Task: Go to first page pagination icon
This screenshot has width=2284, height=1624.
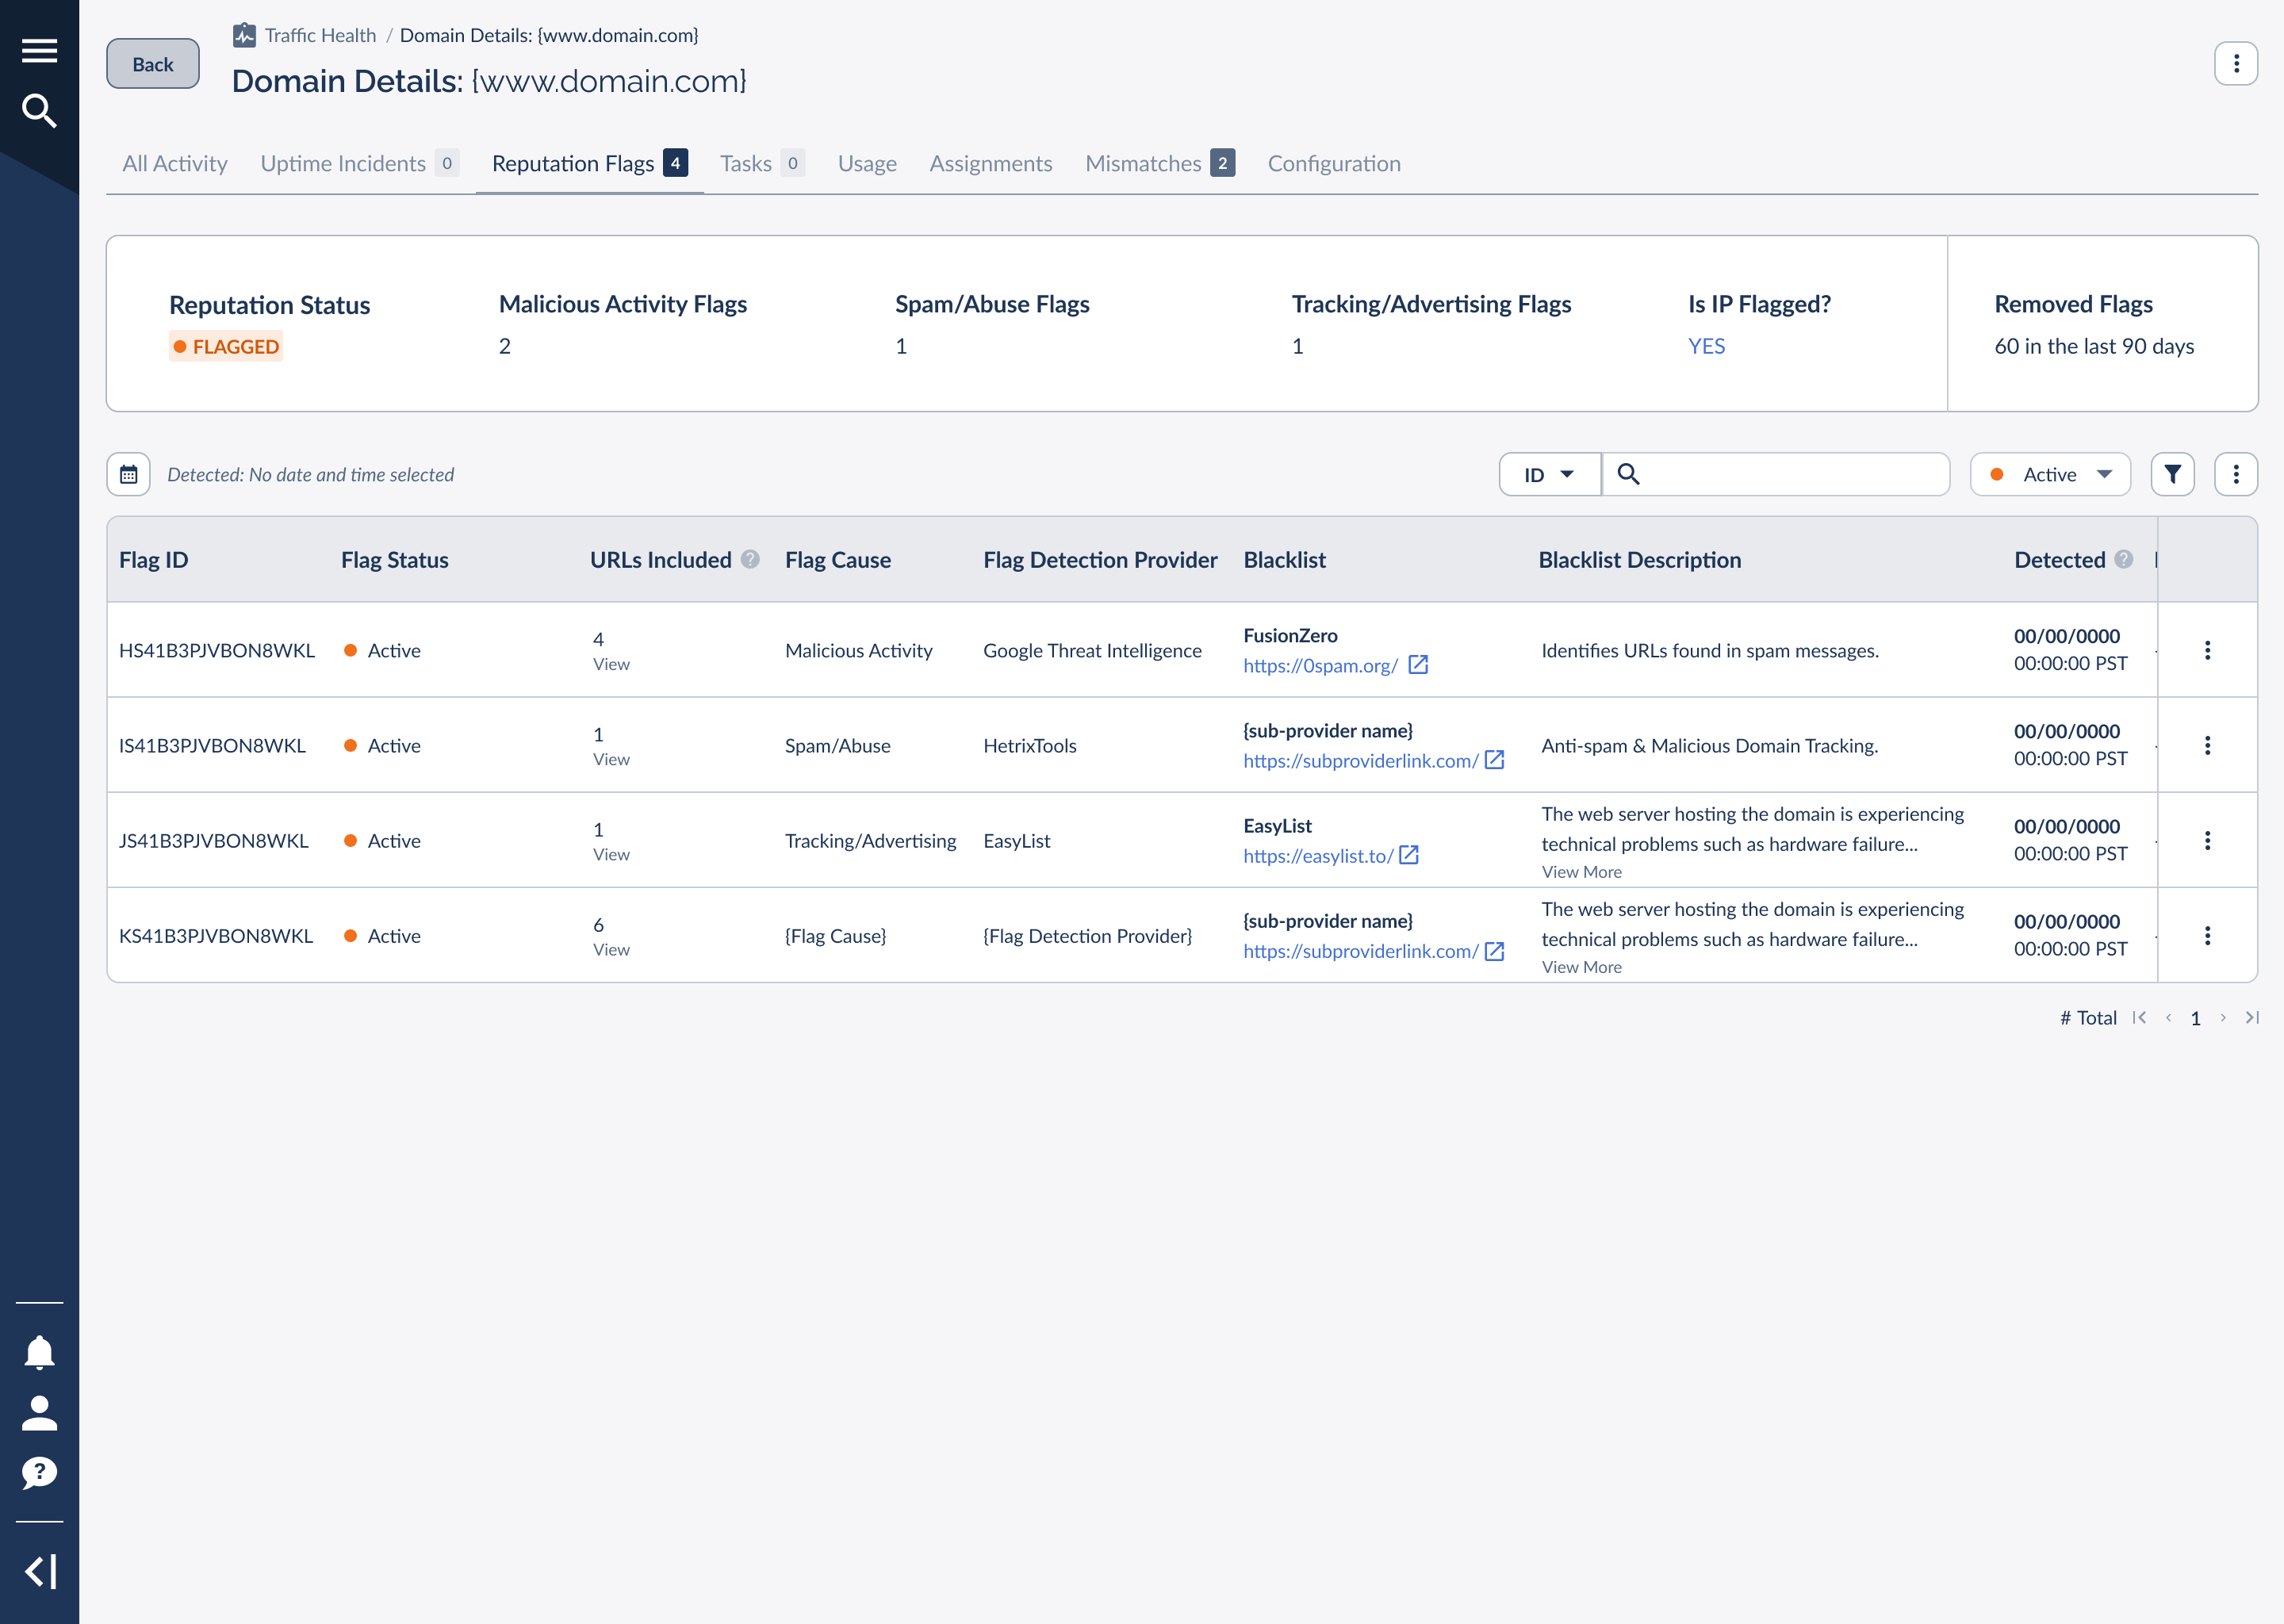Action: [x=2139, y=1017]
